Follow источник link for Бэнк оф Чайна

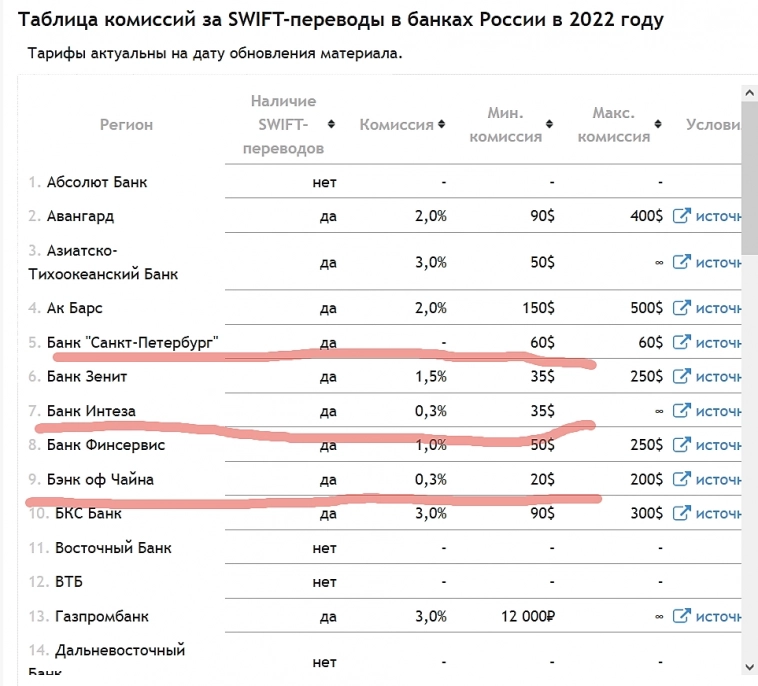(x=718, y=480)
